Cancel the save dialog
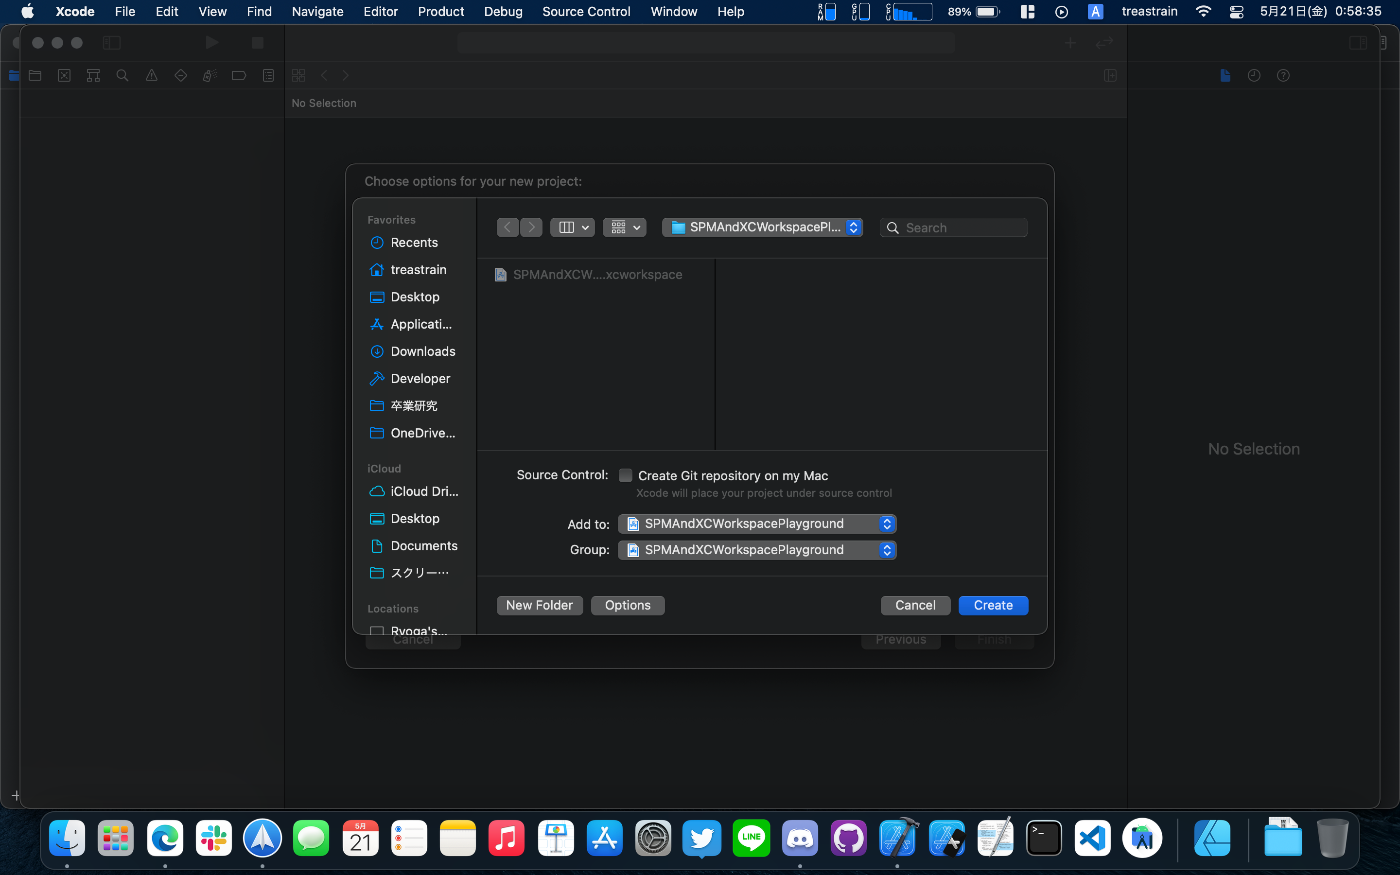 915,606
